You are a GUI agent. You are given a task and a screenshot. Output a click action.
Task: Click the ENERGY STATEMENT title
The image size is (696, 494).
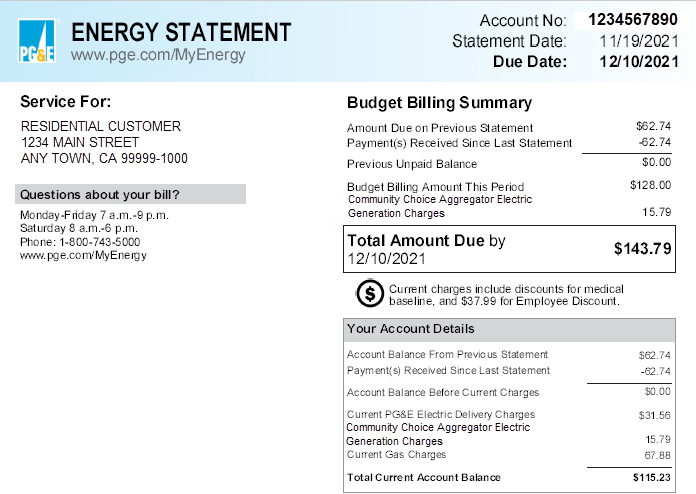pyautogui.click(x=181, y=33)
